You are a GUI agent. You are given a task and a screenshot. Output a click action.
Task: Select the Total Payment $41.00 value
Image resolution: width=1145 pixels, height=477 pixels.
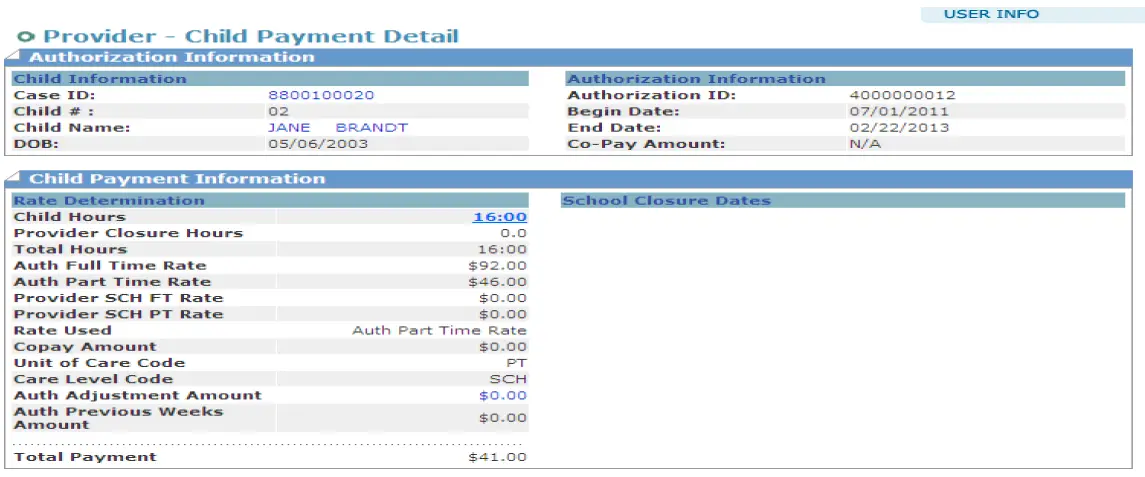pos(497,457)
